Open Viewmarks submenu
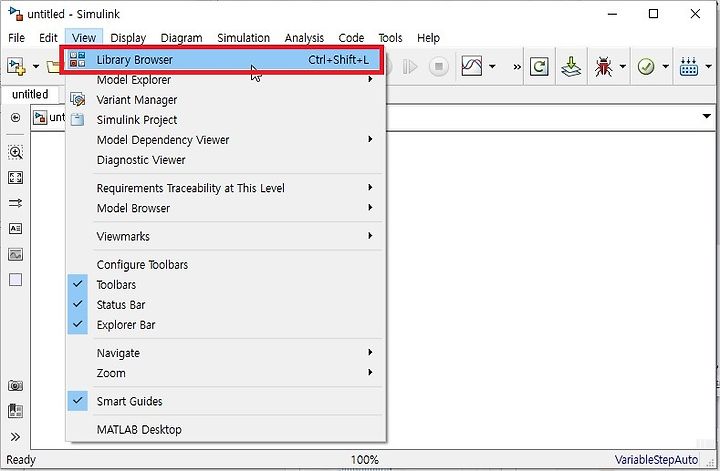Viewport: 720px width, 471px height. pos(226,236)
